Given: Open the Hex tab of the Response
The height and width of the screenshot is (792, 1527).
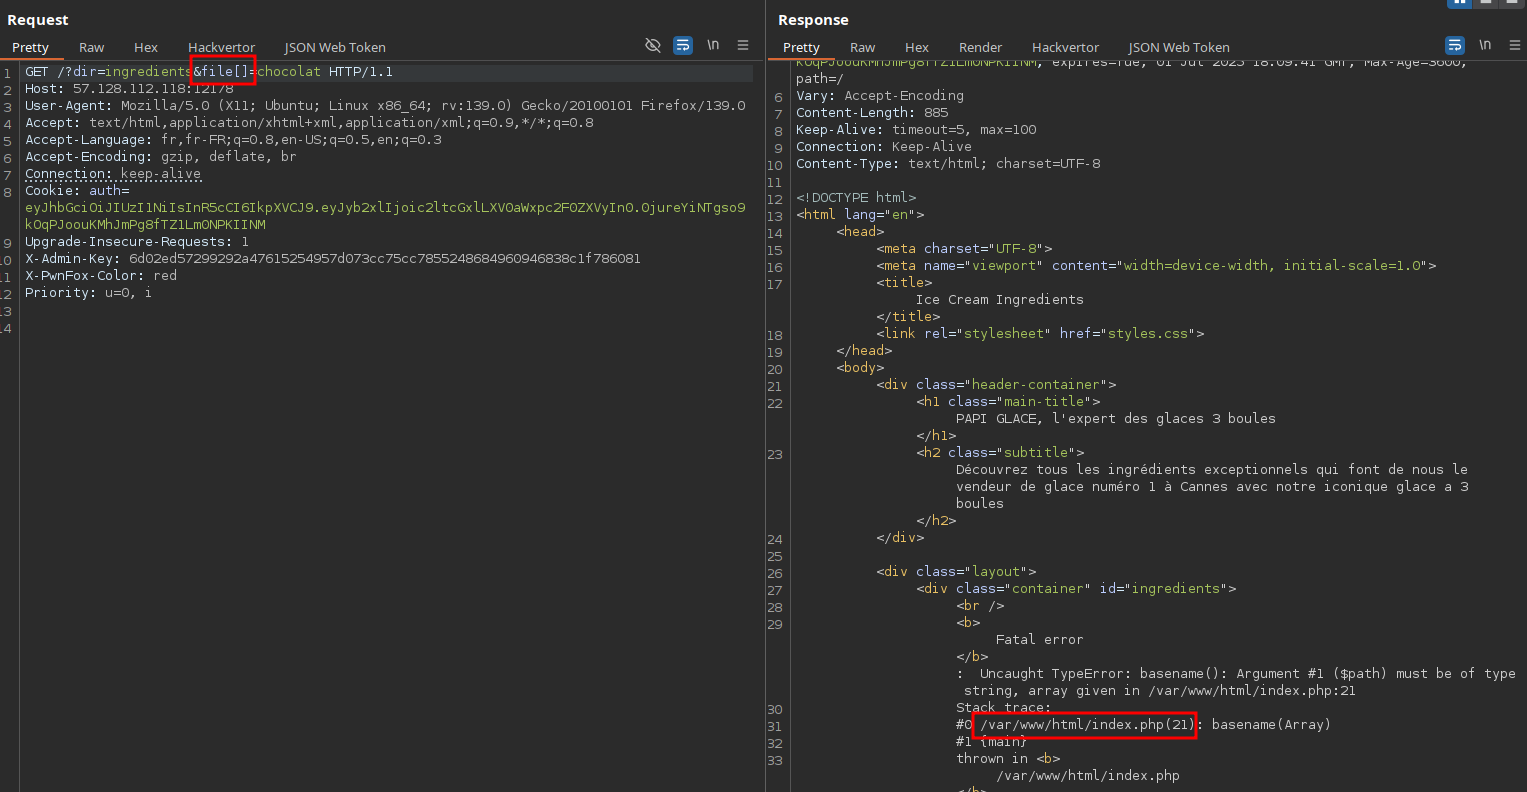Looking at the screenshot, I should pos(917,47).
